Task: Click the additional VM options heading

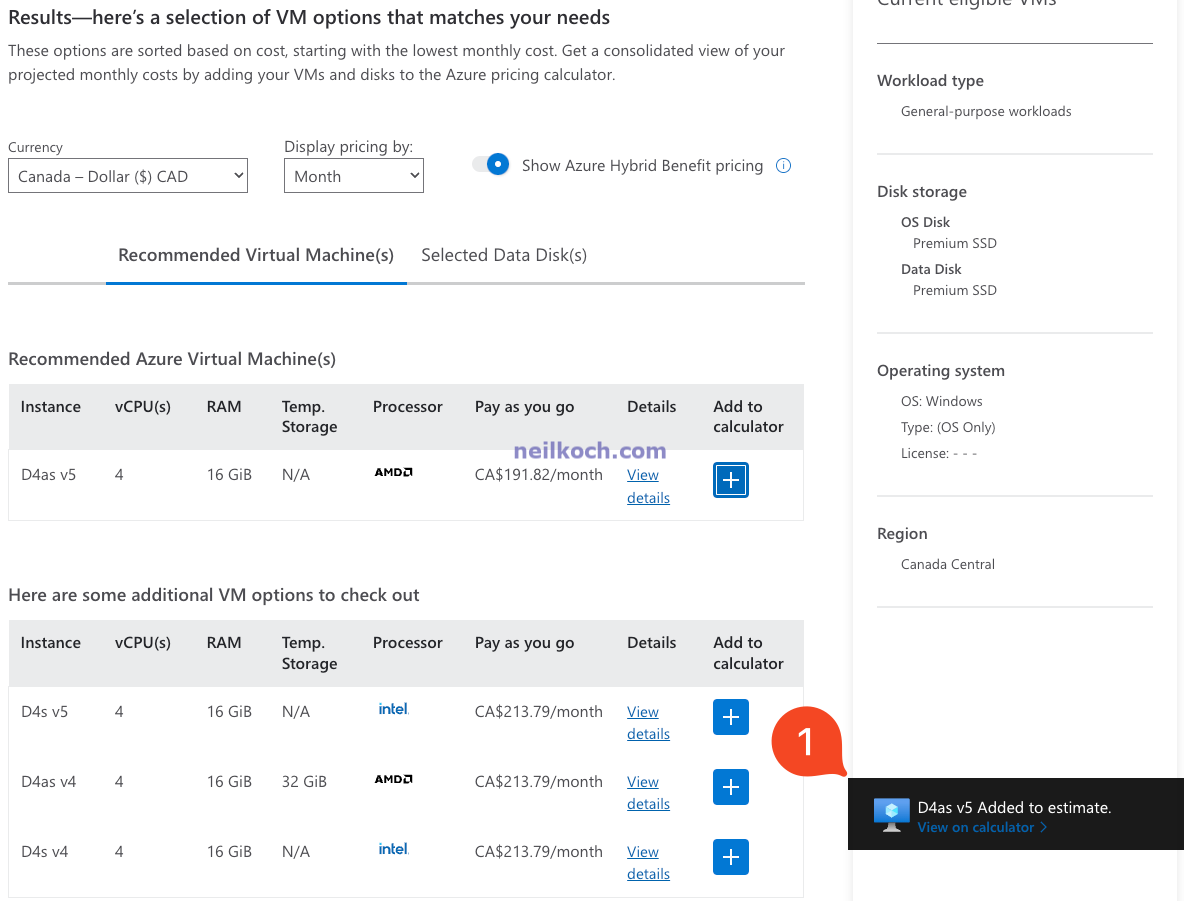Action: [214, 595]
